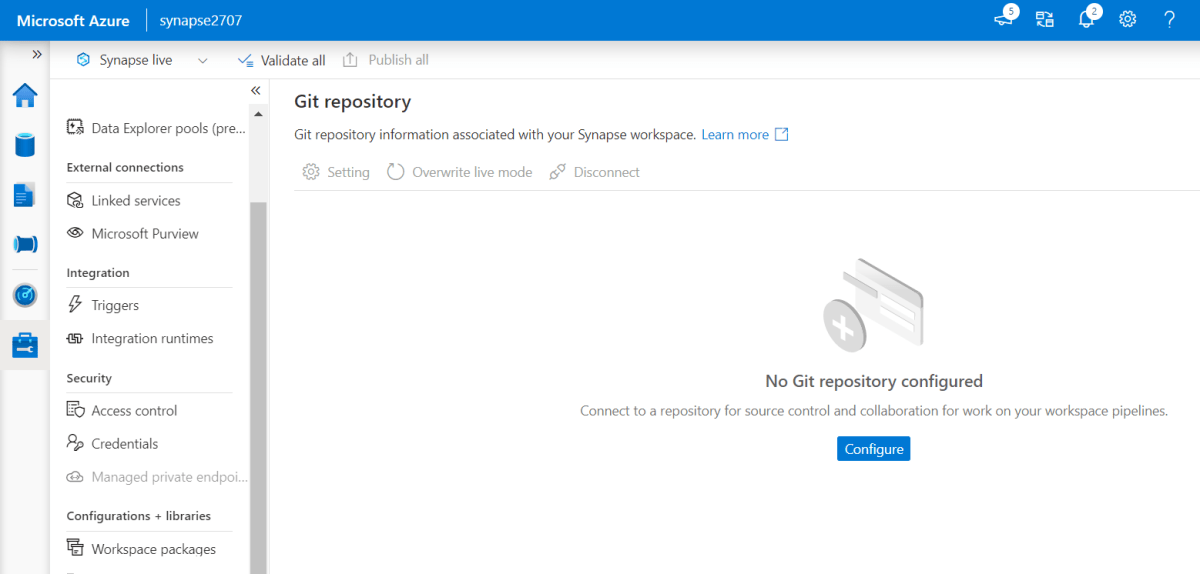Open the directory switch icon in header
Screen dimensions: 1200x574
(x=1045, y=19)
